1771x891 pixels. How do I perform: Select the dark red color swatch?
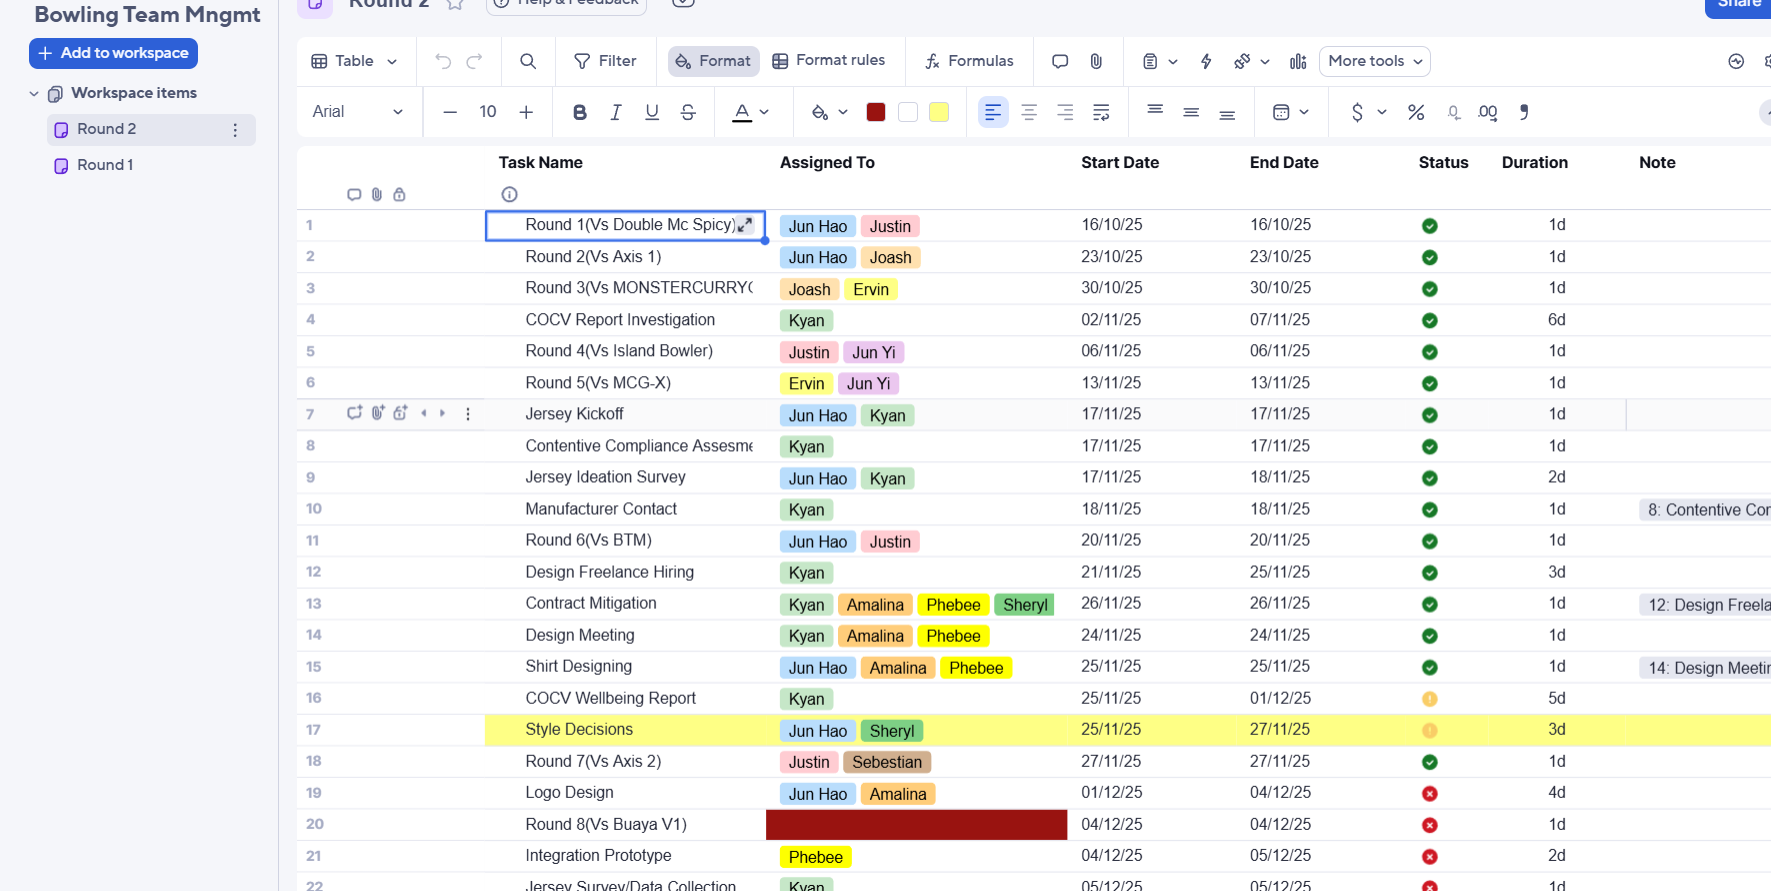[x=876, y=112]
